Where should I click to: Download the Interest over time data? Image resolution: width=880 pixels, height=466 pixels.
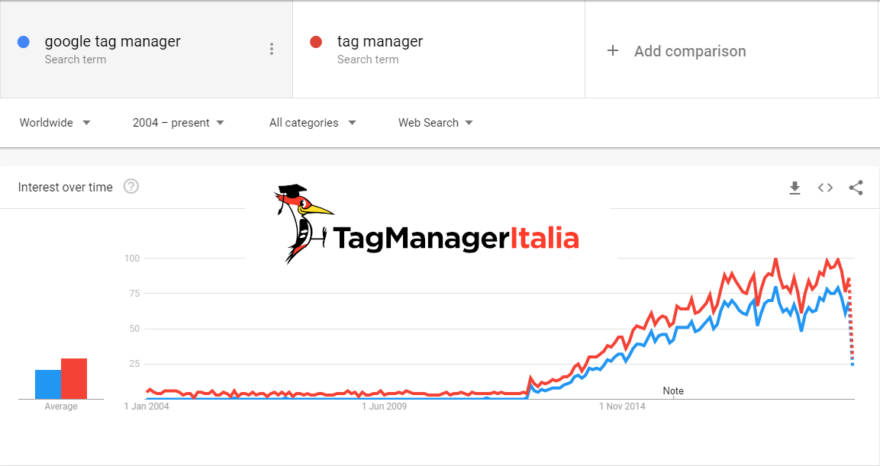[795, 187]
